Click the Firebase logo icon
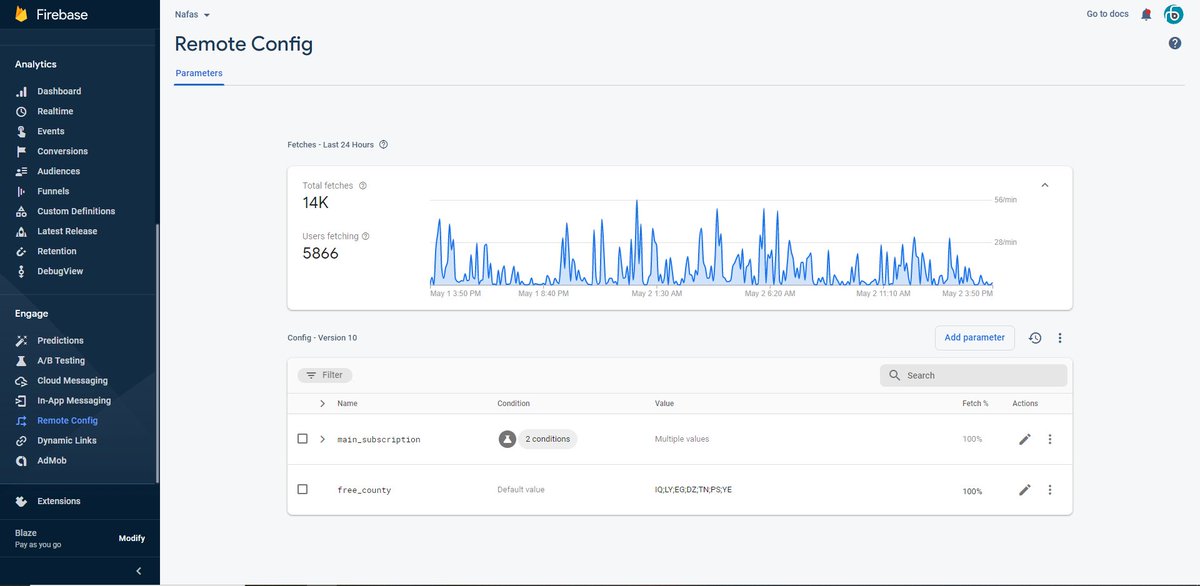Screen dimensions: 1200x586 point(21,14)
